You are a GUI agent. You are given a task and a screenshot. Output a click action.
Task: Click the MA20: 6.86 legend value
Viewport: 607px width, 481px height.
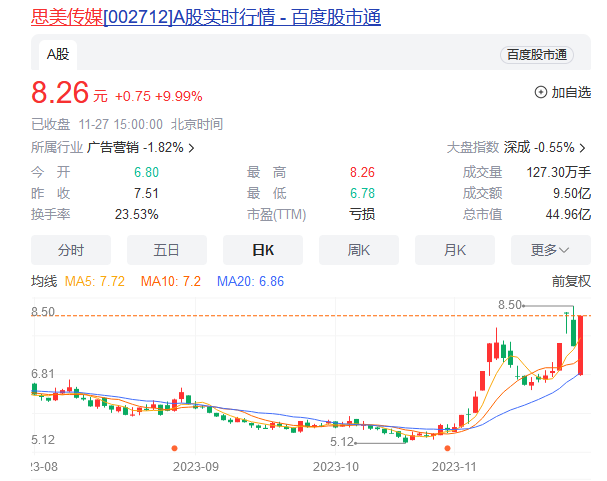[x=250, y=281]
